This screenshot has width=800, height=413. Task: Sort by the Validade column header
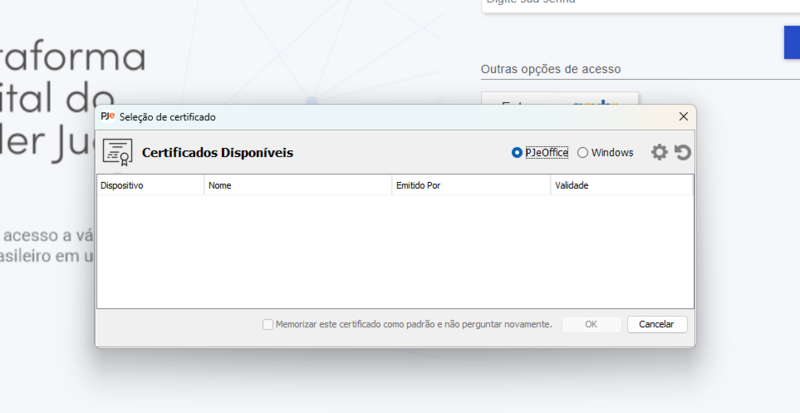tap(622, 185)
